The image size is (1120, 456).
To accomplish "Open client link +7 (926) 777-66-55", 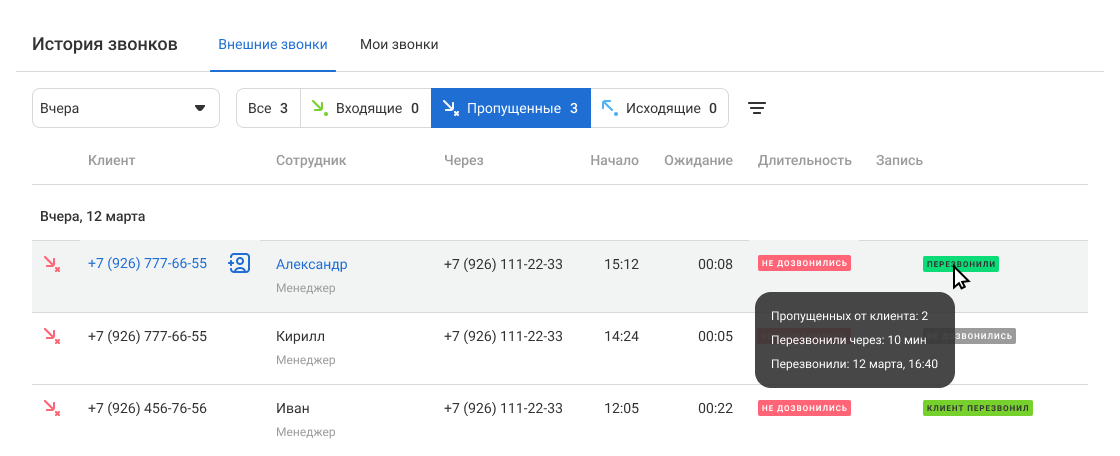I will pos(147,264).
